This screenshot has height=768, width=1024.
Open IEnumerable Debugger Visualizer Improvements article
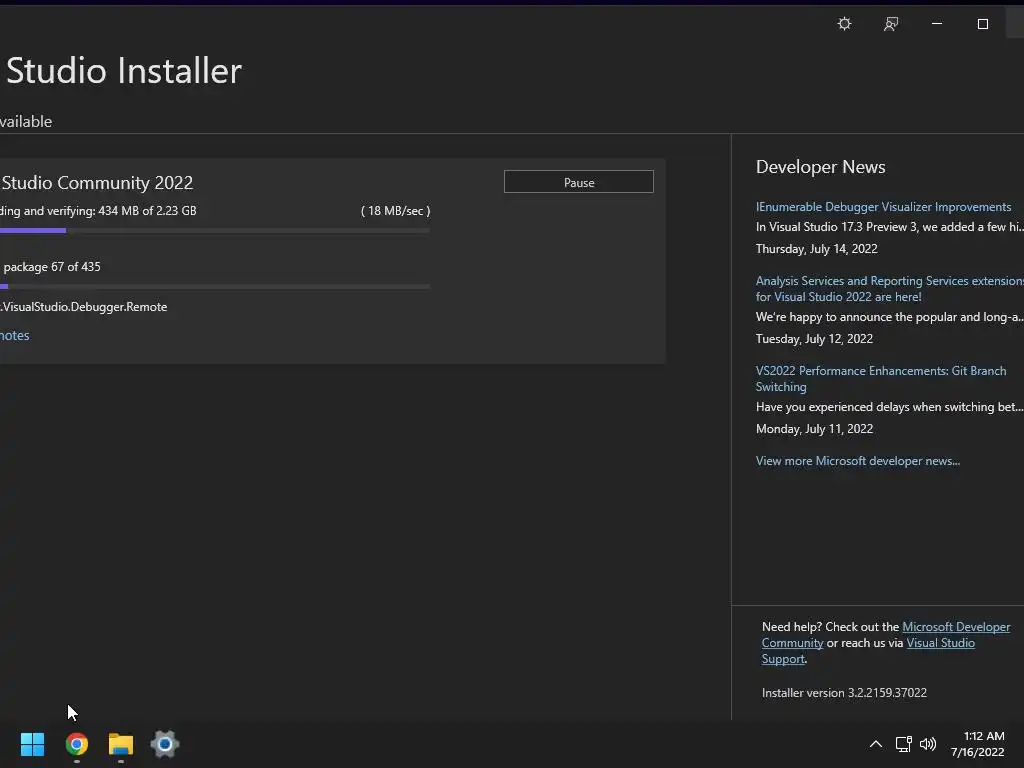pyautogui.click(x=883, y=207)
